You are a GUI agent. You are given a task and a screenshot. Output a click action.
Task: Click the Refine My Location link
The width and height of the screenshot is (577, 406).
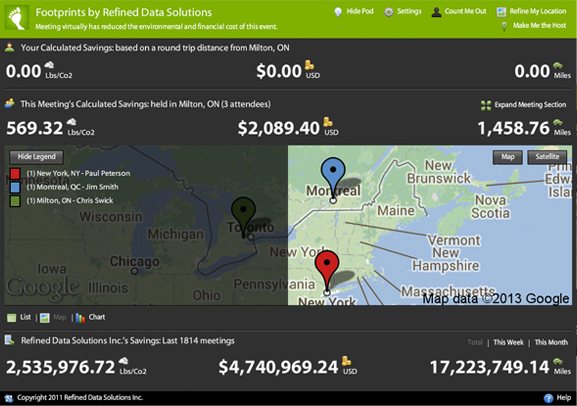click(x=538, y=11)
